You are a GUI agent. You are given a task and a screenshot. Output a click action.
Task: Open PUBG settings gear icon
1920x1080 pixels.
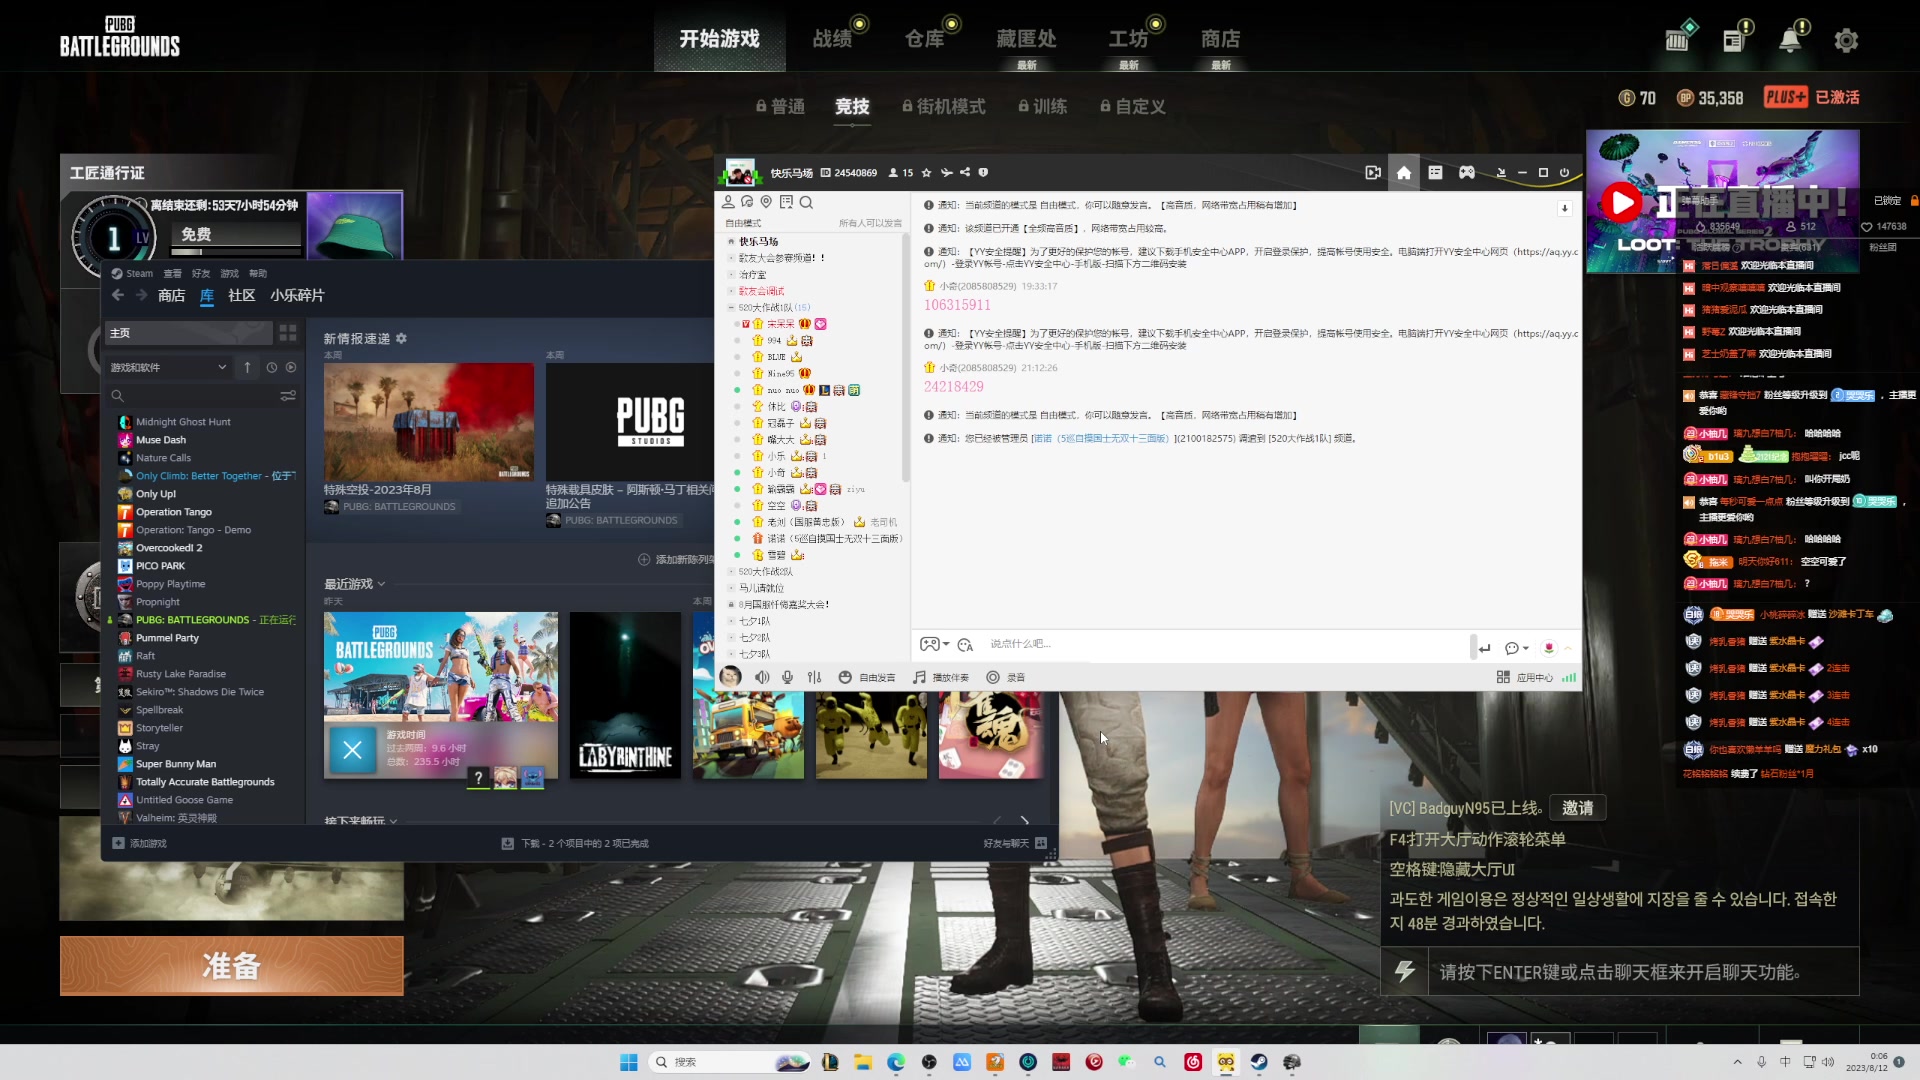tap(1846, 40)
